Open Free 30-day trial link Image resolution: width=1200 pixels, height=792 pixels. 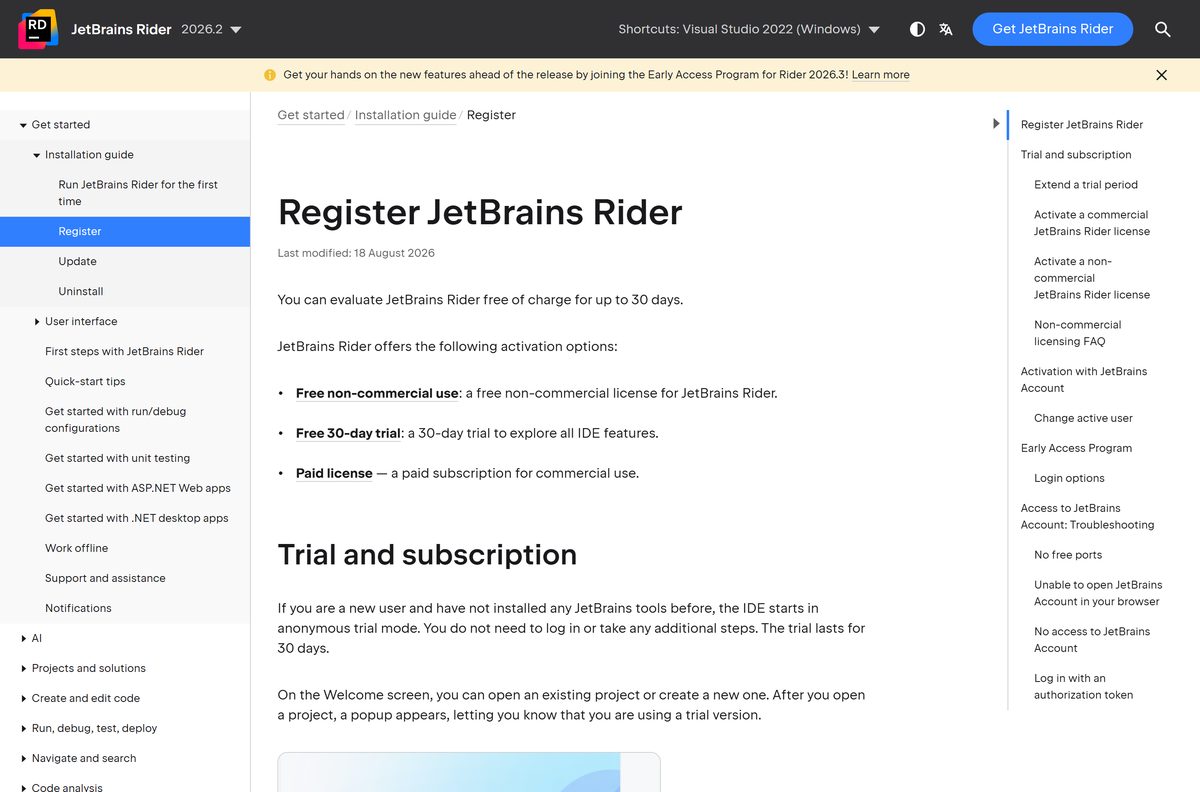click(348, 433)
